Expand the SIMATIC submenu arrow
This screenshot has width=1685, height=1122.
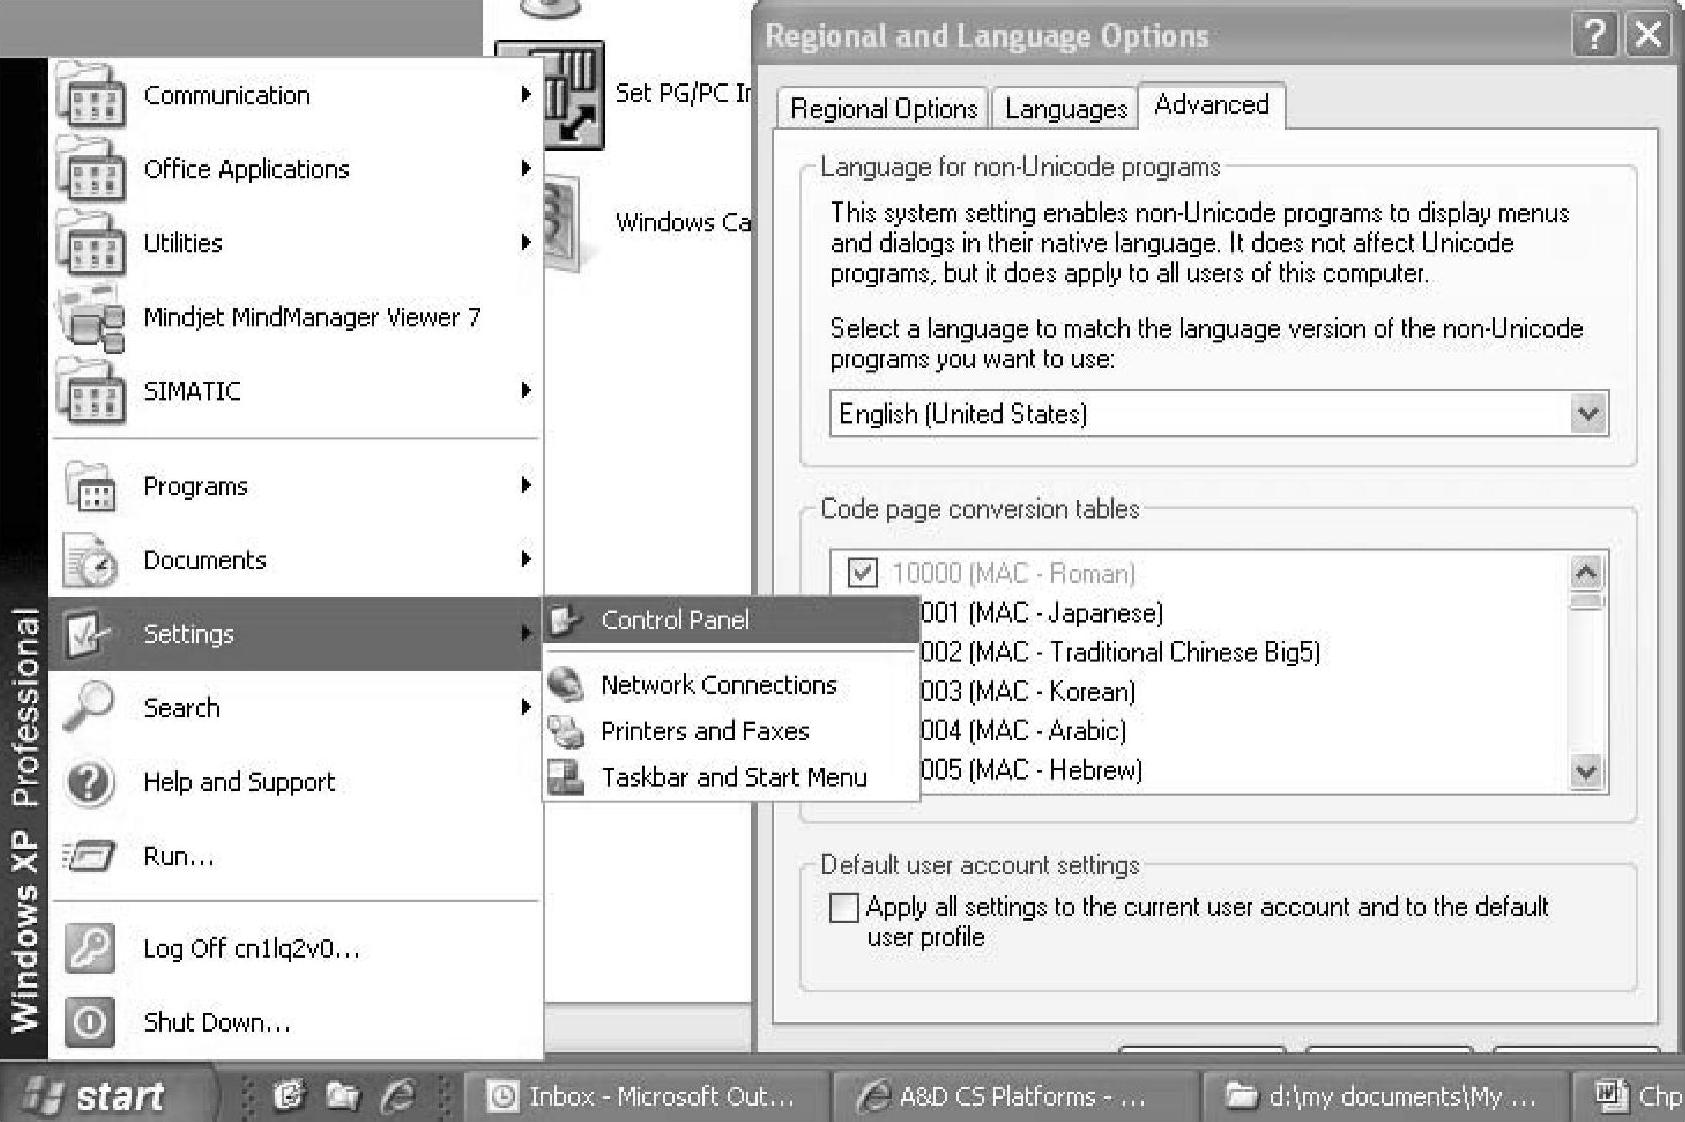point(526,390)
